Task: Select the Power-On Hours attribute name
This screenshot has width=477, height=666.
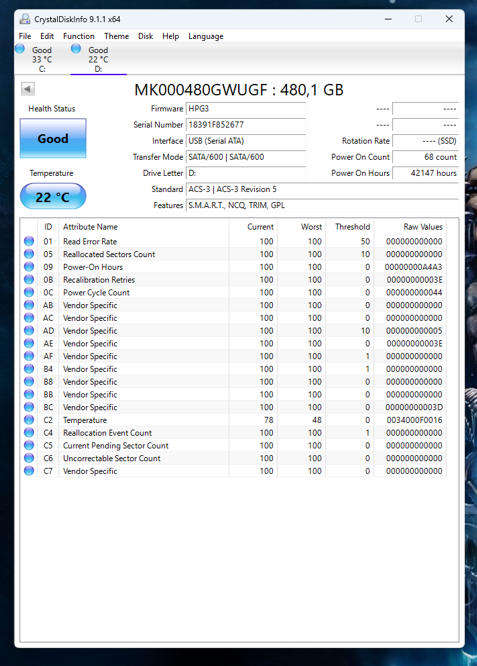Action: click(93, 267)
